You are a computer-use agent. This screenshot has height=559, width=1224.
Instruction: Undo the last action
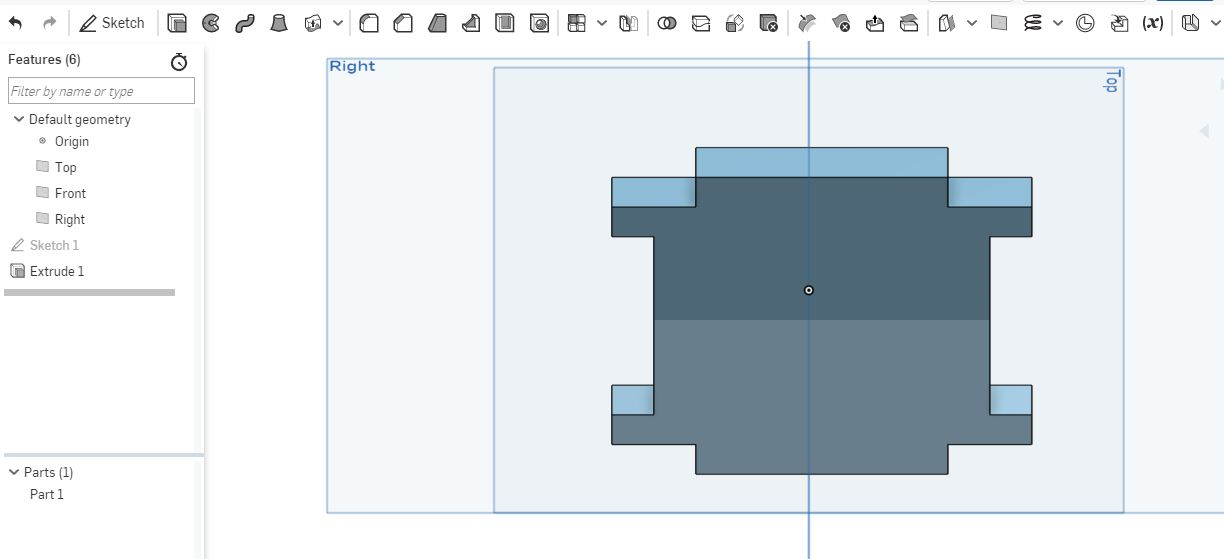[x=15, y=22]
